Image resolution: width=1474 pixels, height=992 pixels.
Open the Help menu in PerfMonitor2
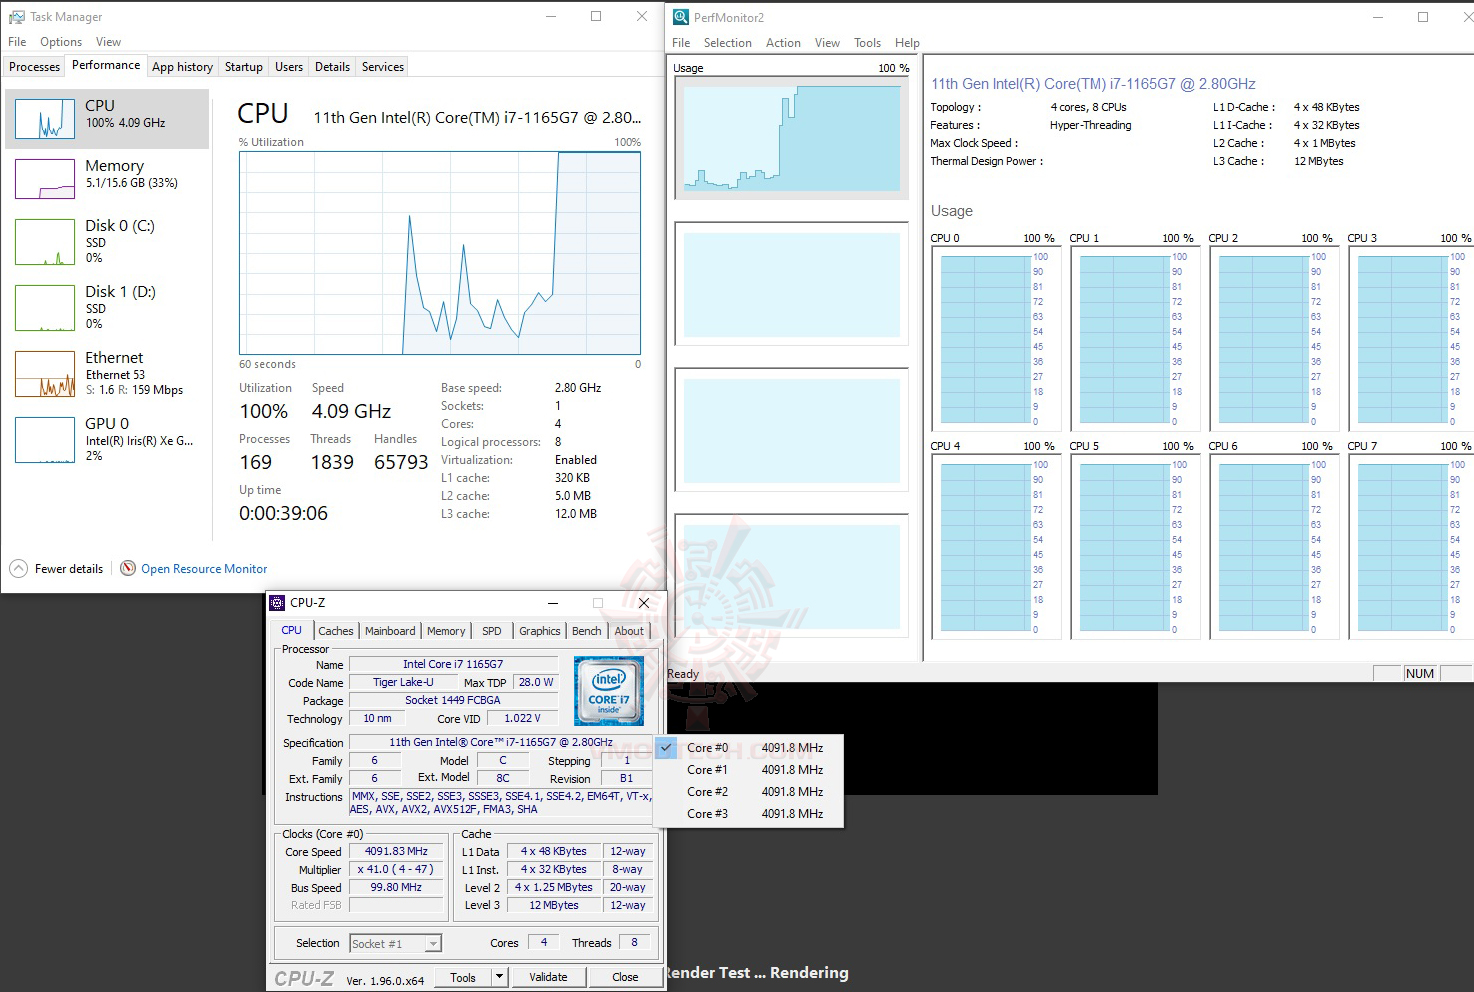pyautogui.click(x=907, y=43)
